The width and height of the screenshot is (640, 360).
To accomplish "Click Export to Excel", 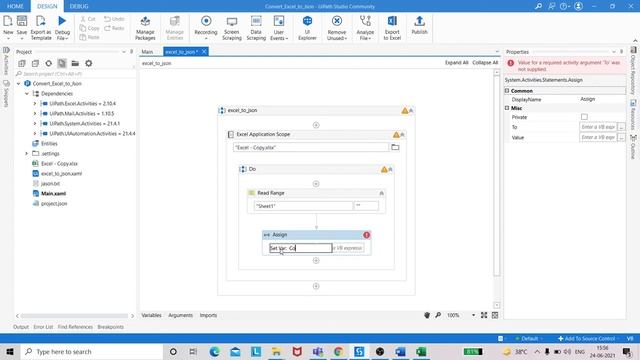I will click(392, 28).
